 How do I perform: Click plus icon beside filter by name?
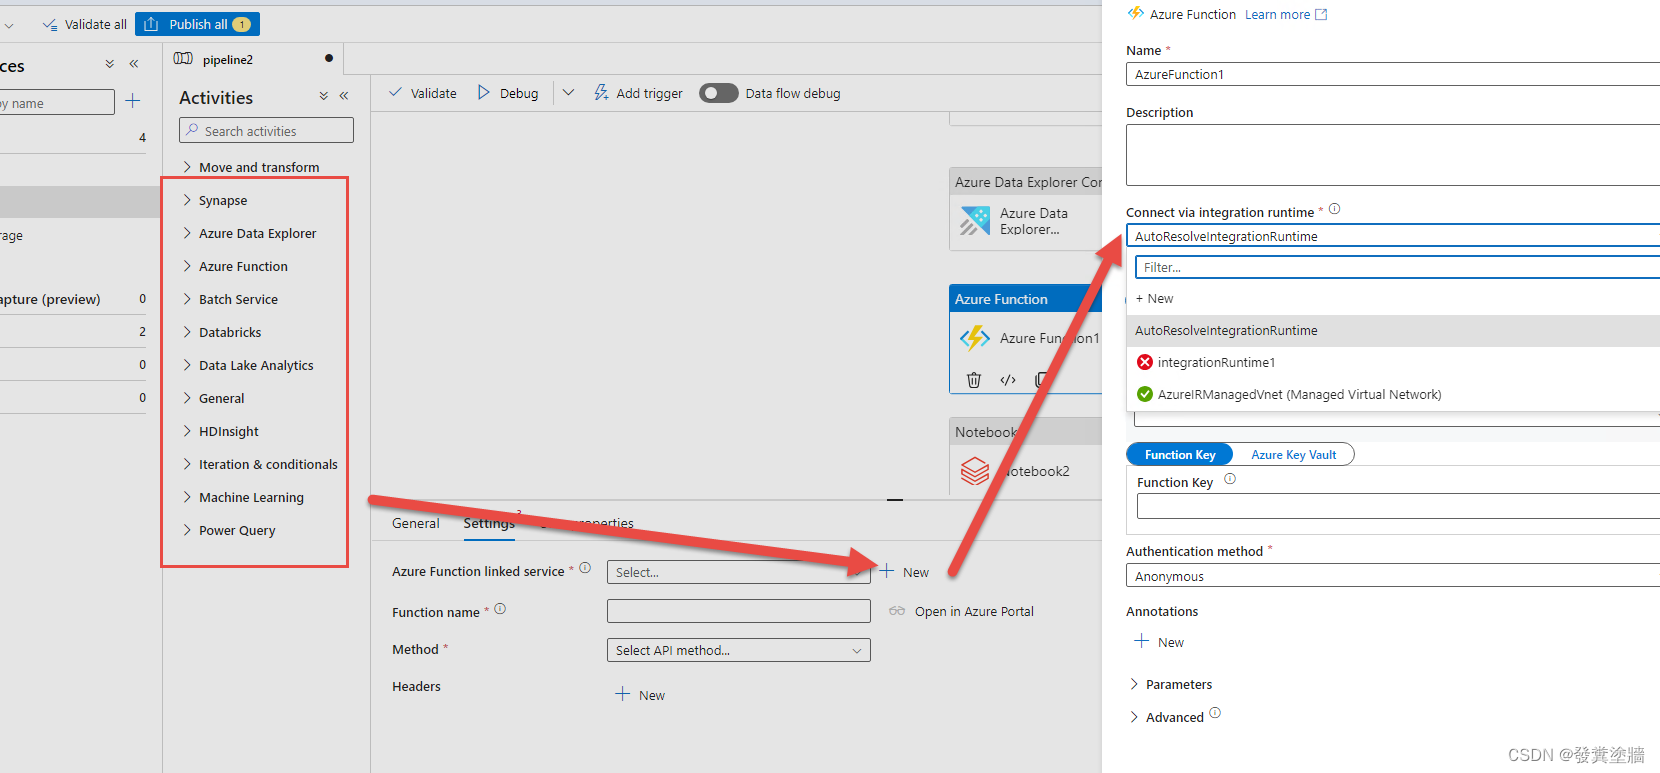[x=132, y=101]
